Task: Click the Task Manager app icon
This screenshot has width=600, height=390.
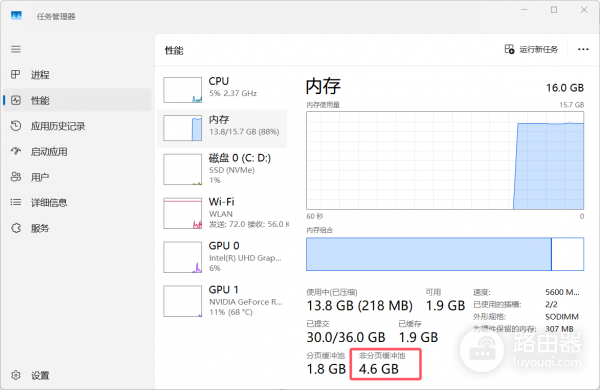Action: 16,15
